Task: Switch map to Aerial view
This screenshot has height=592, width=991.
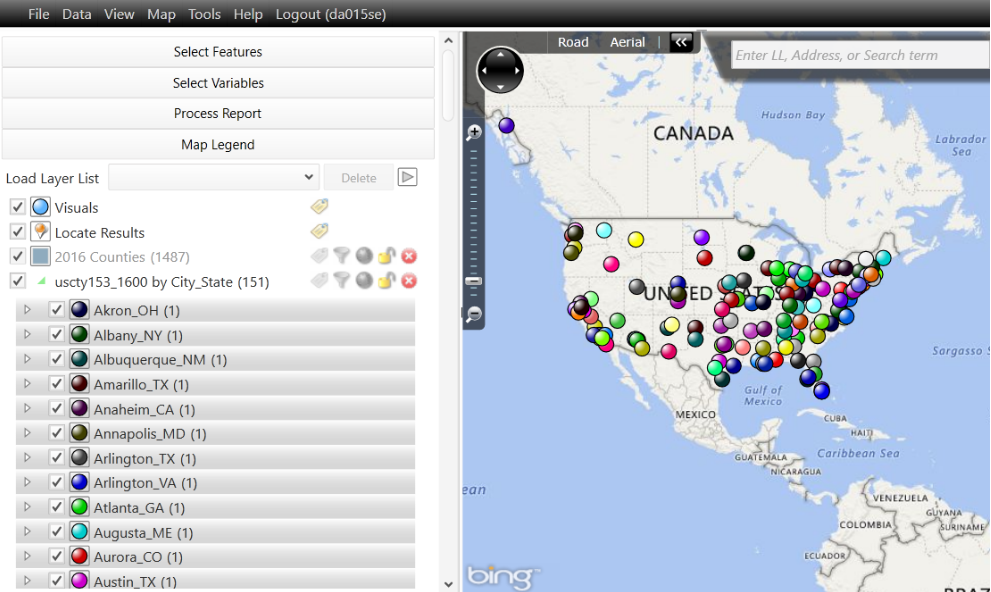Action: (x=627, y=42)
